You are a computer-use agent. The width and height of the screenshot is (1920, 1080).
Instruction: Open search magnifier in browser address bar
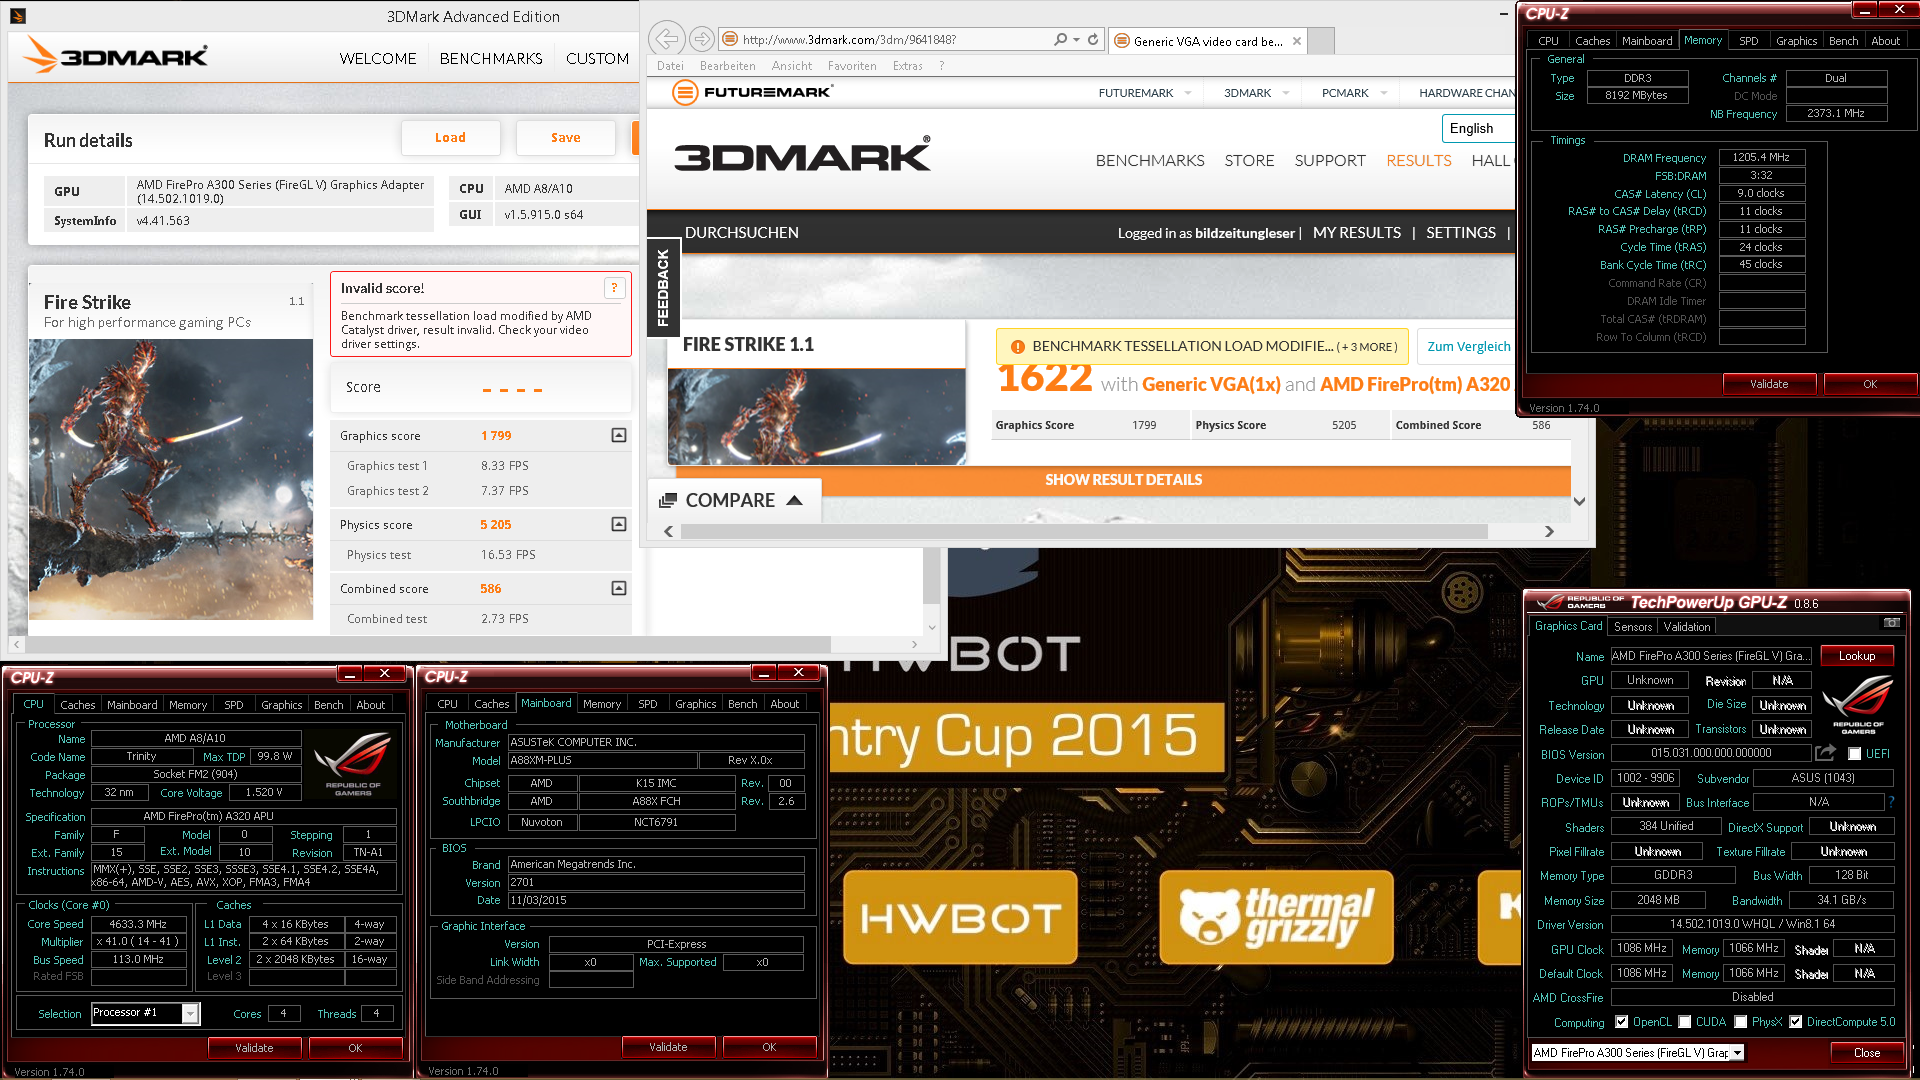1061,39
